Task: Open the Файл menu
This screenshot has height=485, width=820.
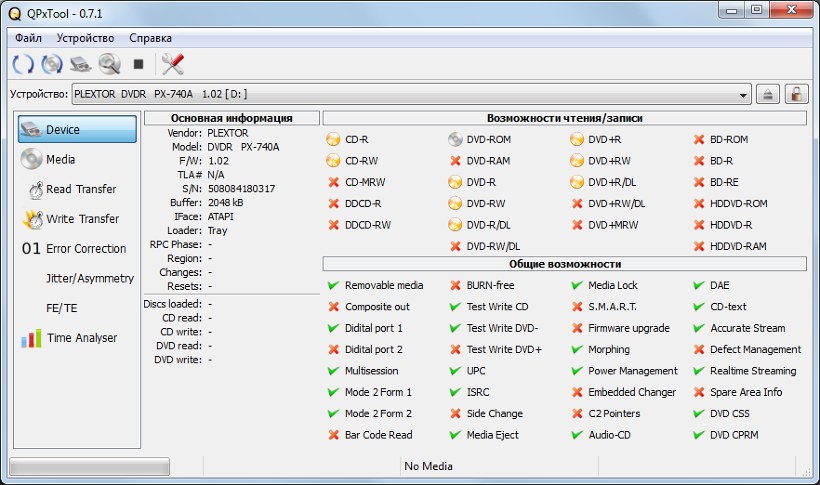Action: [x=28, y=37]
